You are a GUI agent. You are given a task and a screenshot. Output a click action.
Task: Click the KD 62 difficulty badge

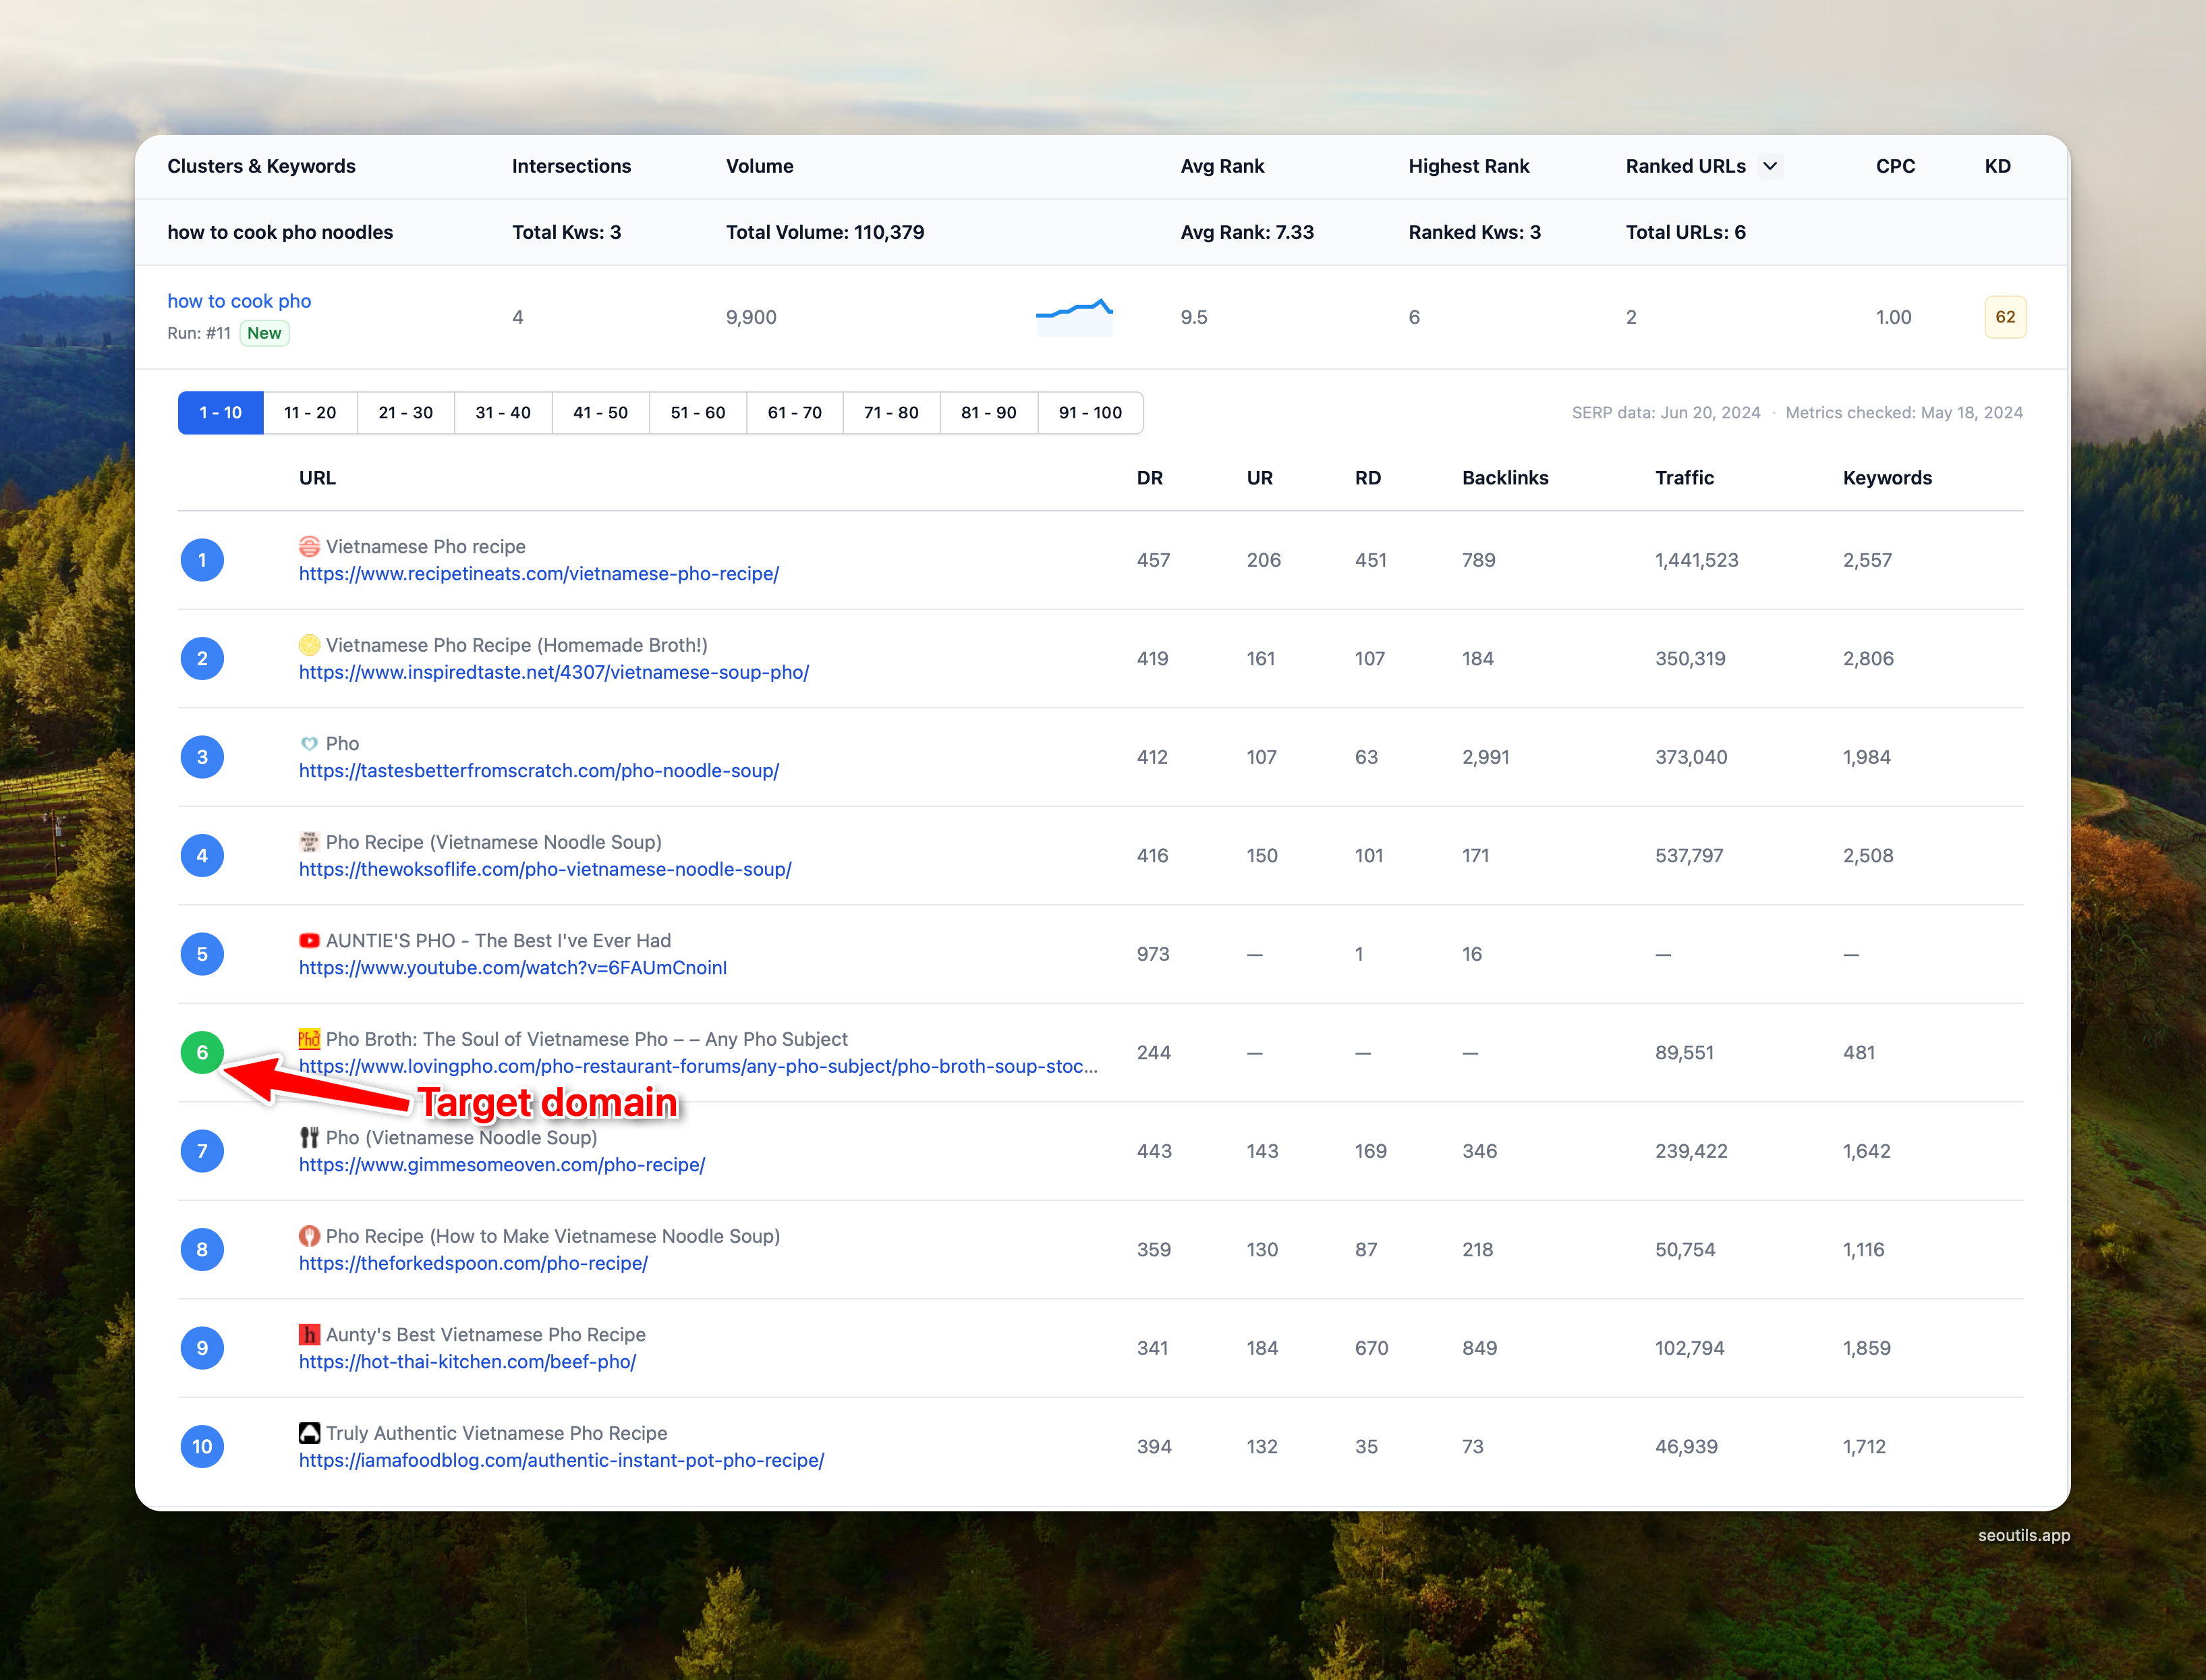pos(2005,317)
